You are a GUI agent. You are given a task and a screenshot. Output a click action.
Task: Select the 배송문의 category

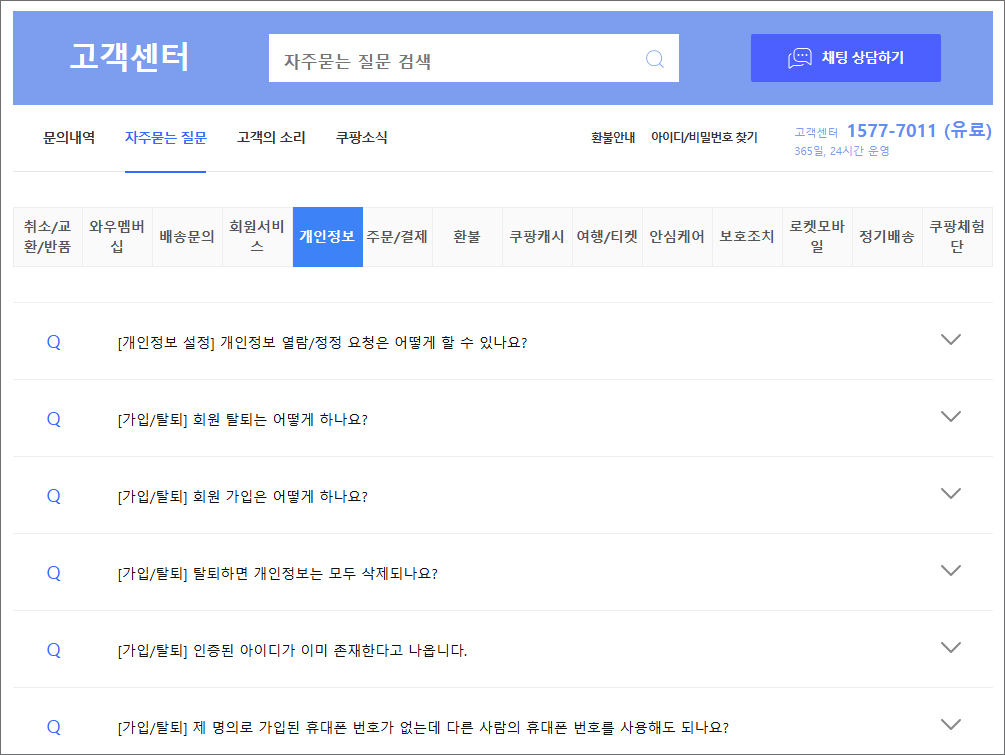coord(187,236)
